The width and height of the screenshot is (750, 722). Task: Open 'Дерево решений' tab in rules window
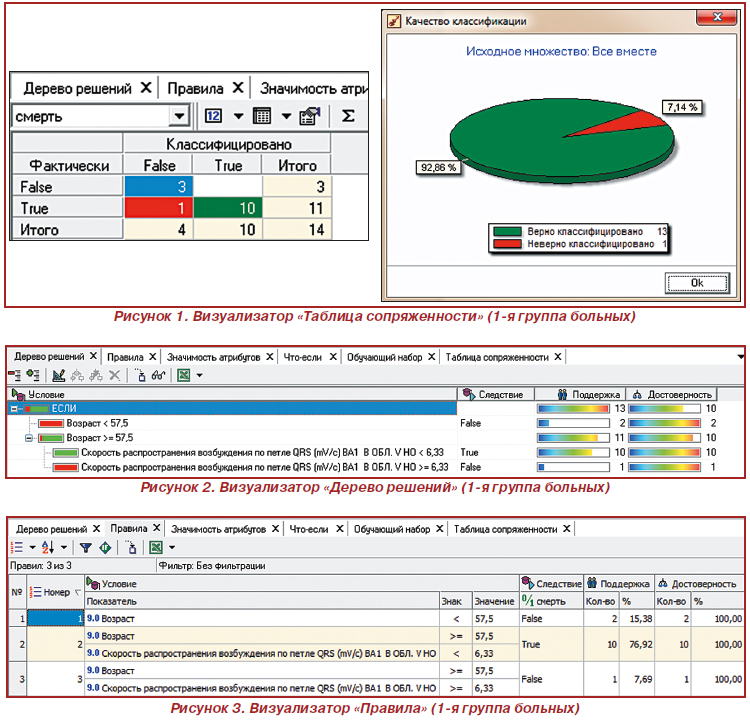point(52,529)
